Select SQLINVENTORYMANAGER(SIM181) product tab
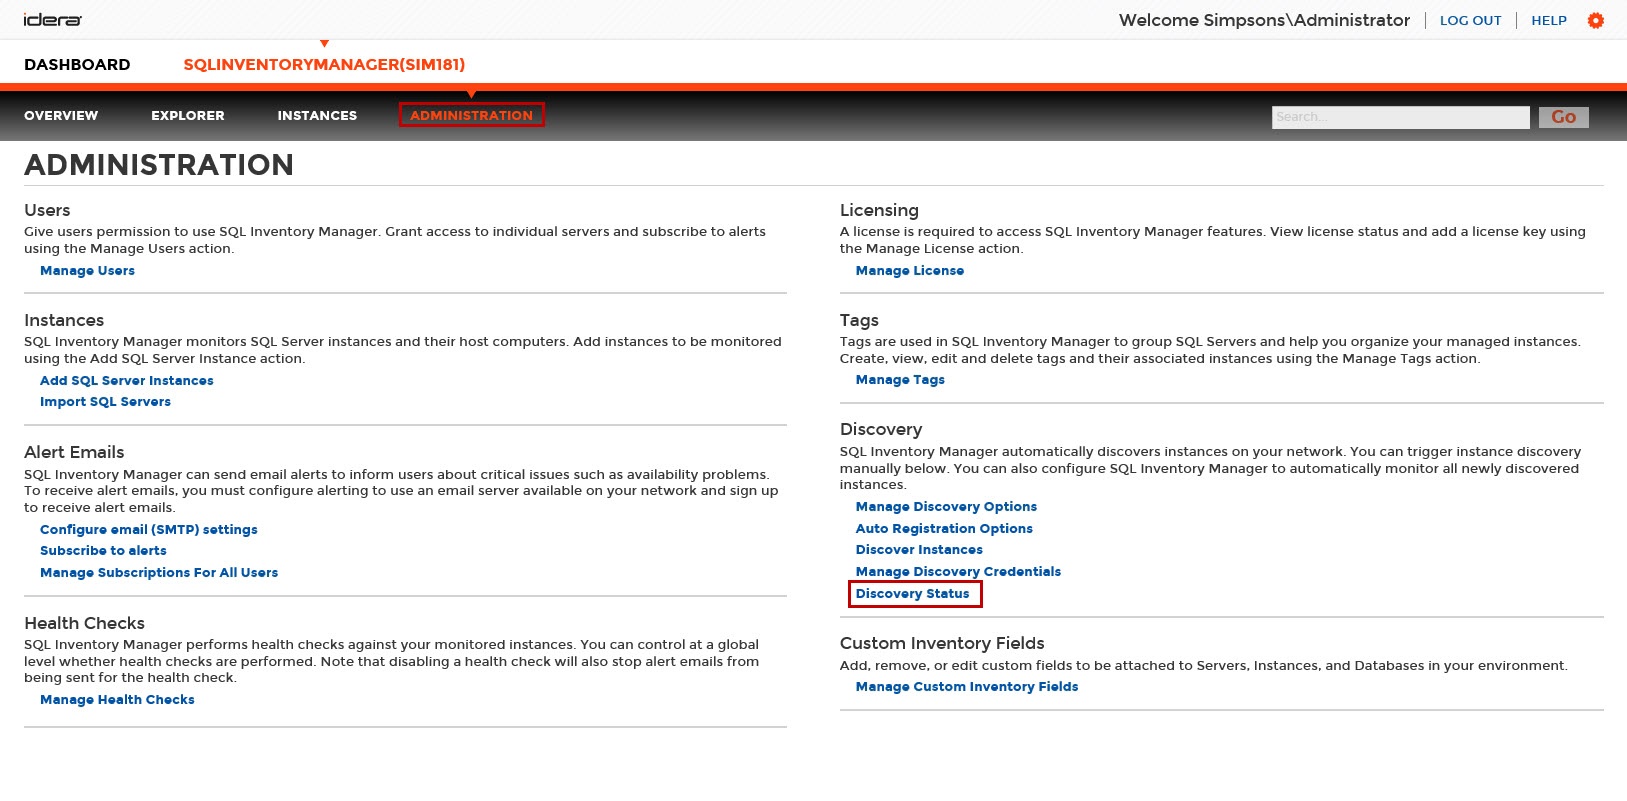The width and height of the screenshot is (1627, 801). 324,64
